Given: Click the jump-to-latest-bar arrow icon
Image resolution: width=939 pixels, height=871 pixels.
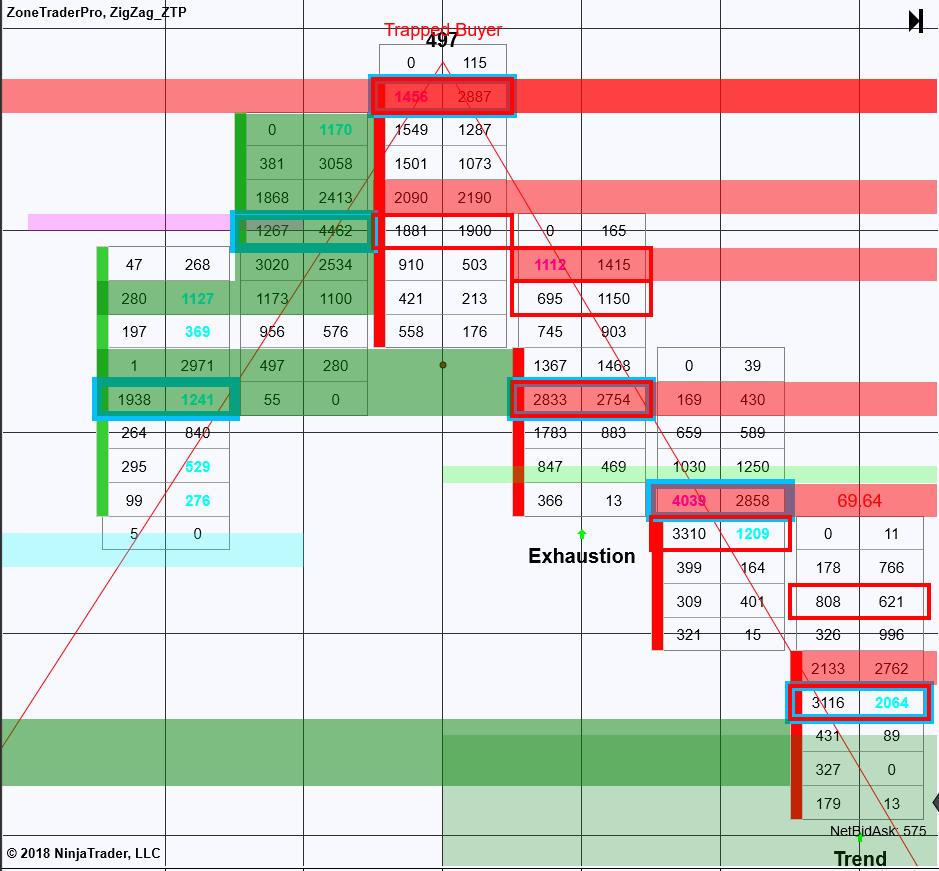Looking at the screenshot, I should [916, 22].
